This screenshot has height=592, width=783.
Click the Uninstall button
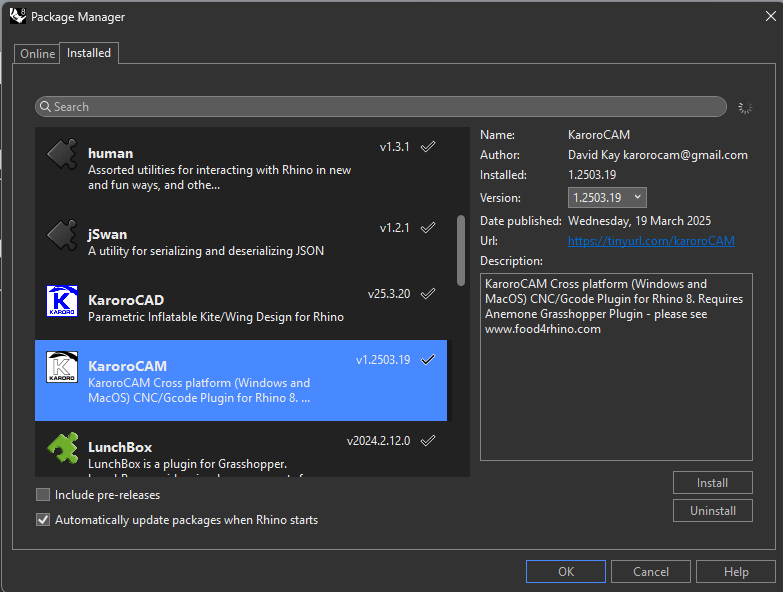click(x=712, y=511)
